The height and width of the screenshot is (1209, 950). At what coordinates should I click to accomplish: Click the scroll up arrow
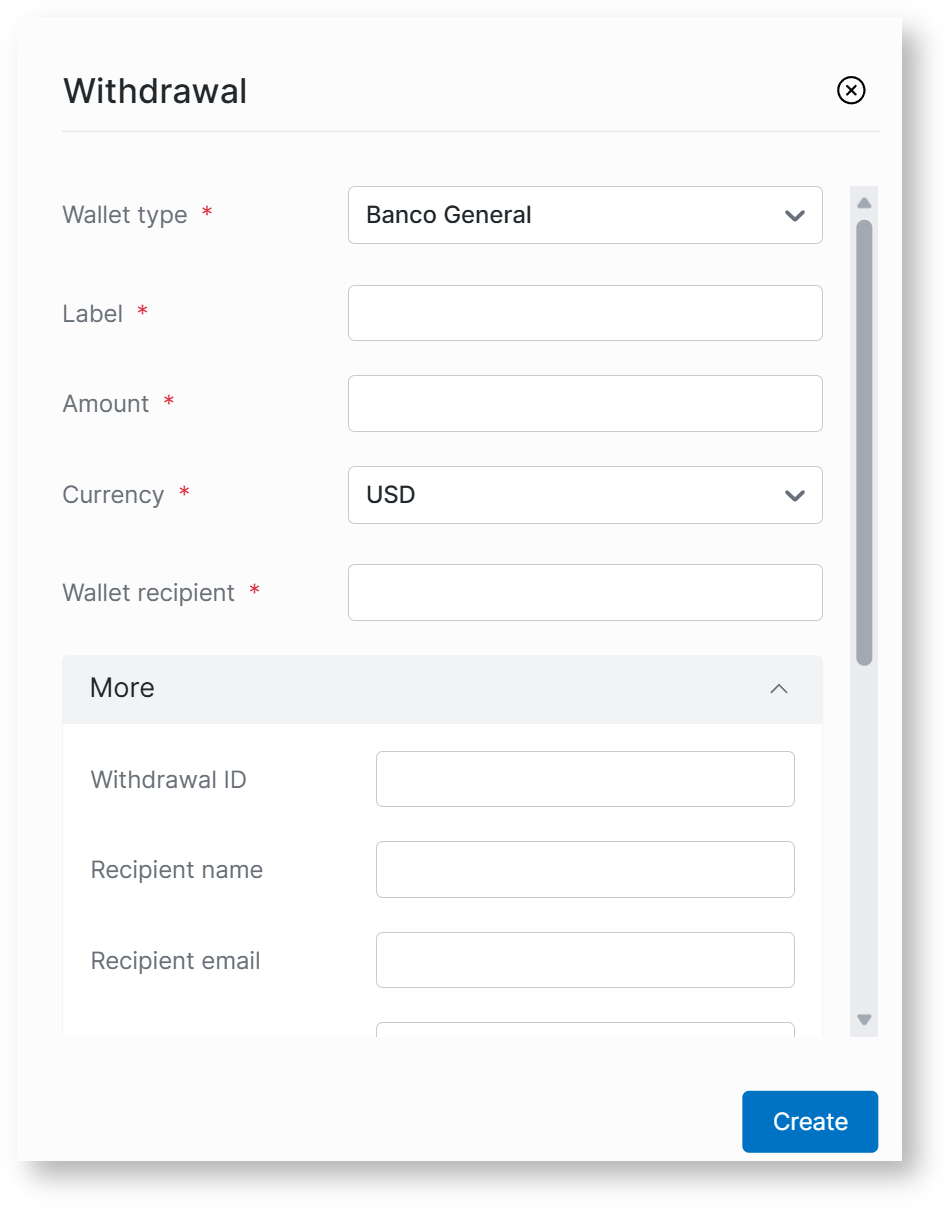[864, 203]
